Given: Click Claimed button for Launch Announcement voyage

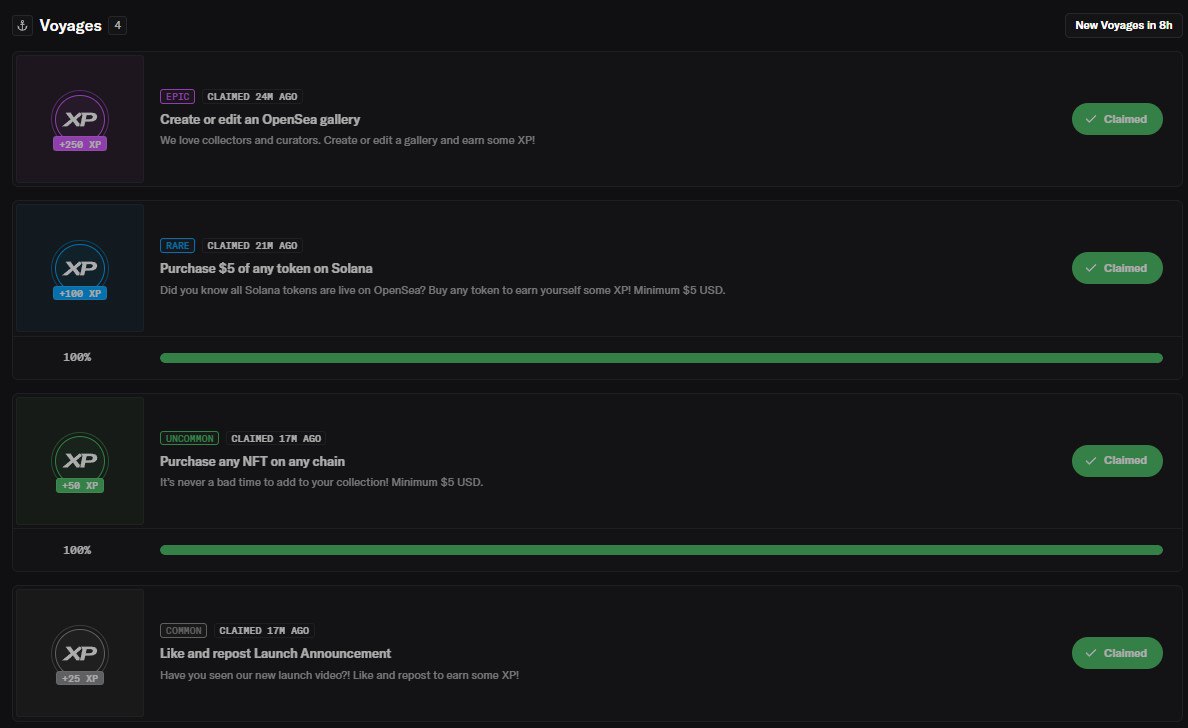Looking at the screenshot, I should click(x=1117, y=653).
